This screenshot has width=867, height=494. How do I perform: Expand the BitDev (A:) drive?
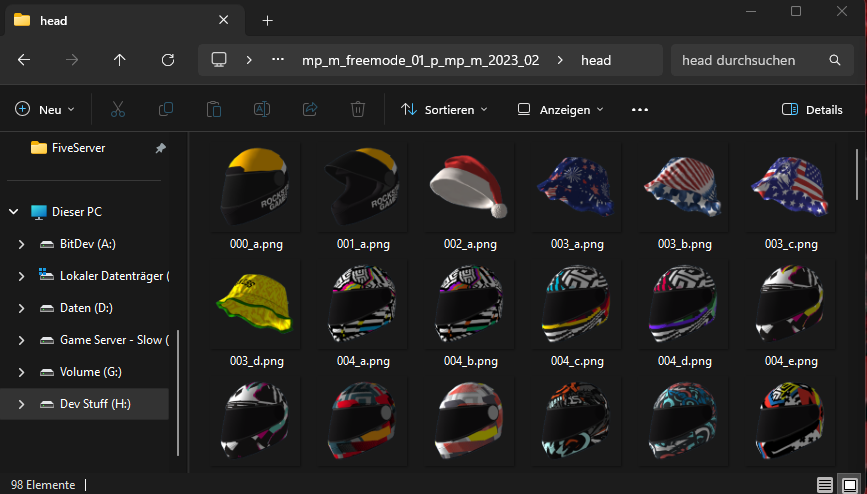tap(22, 244)
